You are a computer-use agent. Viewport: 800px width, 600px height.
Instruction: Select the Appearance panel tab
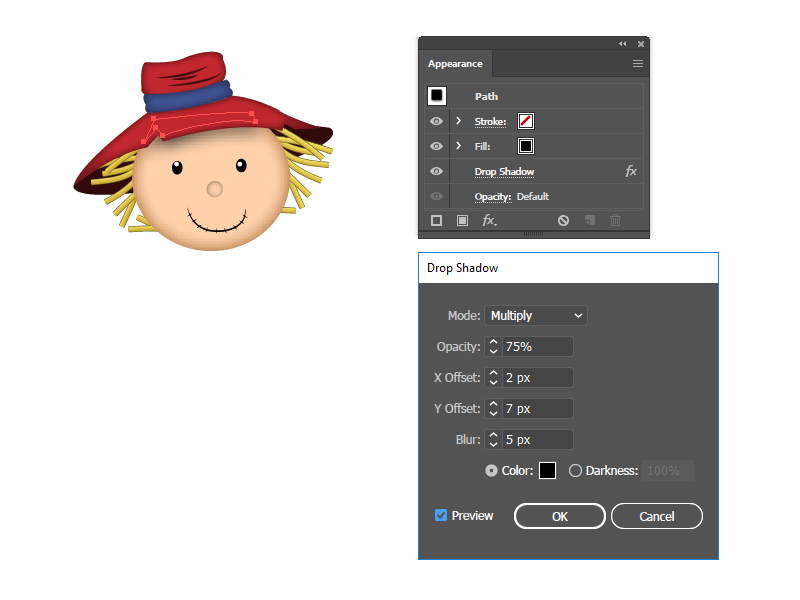[455, 64]
